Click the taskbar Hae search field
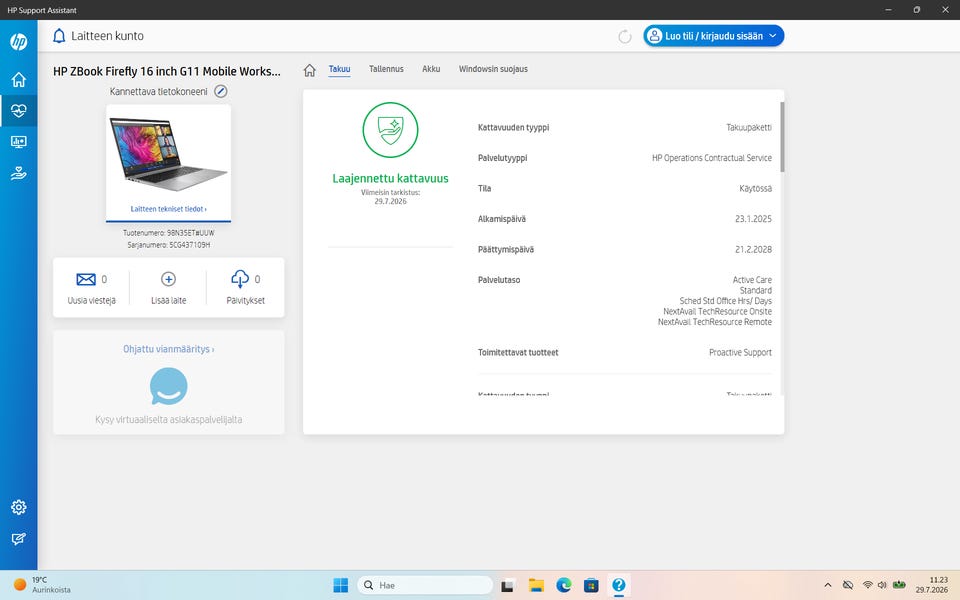The height and width of the screenshot is (600, 960). [x=425, y=585]
